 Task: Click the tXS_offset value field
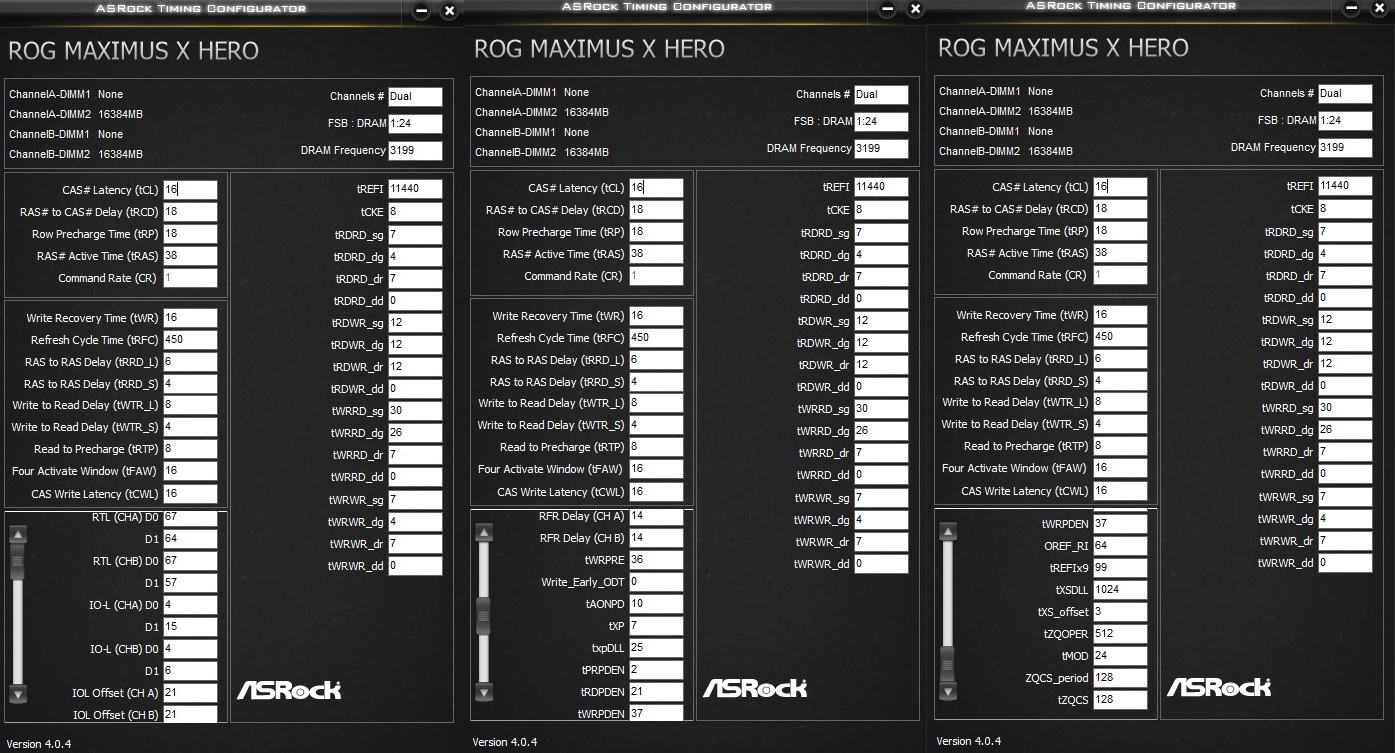1120,612
